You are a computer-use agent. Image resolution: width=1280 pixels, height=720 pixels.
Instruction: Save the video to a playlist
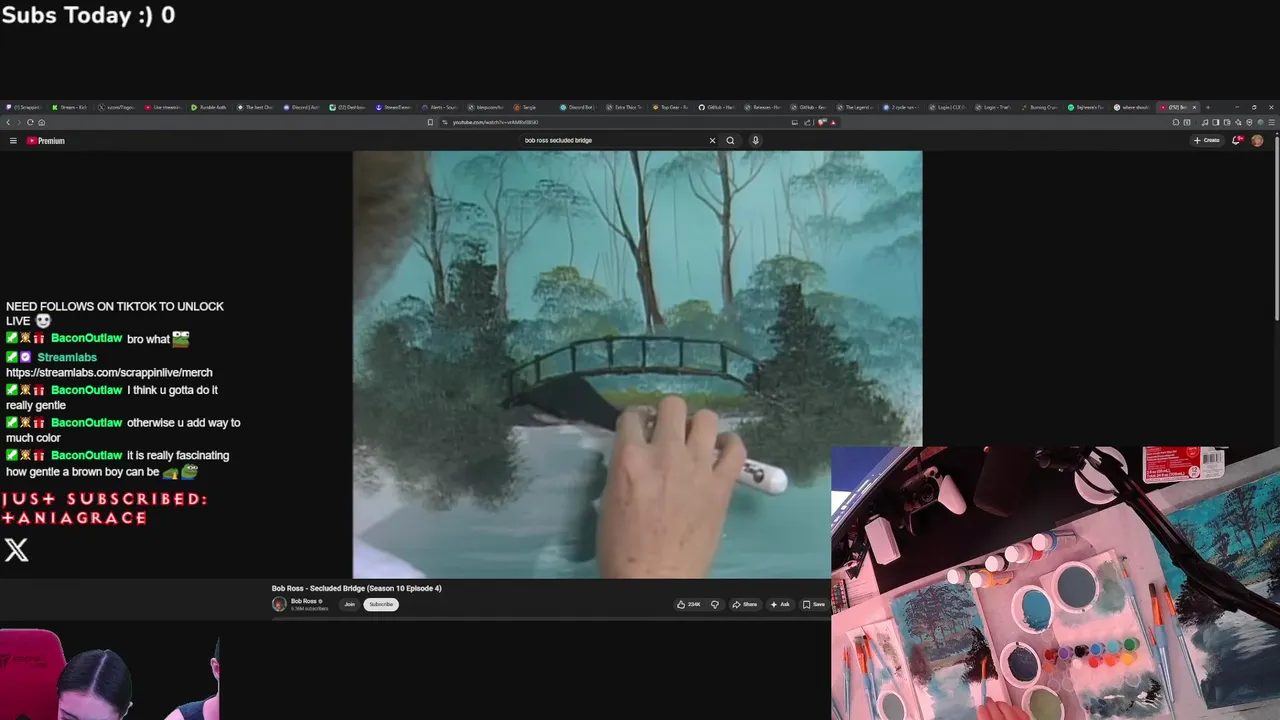point(814,604)
